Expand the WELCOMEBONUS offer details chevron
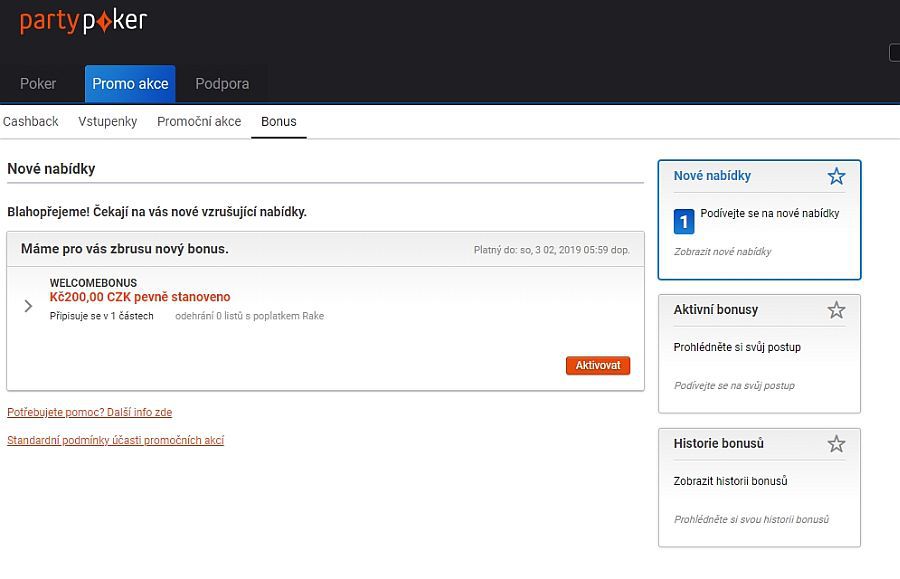This screenshot has height=579, width=900. pos(29,306)
